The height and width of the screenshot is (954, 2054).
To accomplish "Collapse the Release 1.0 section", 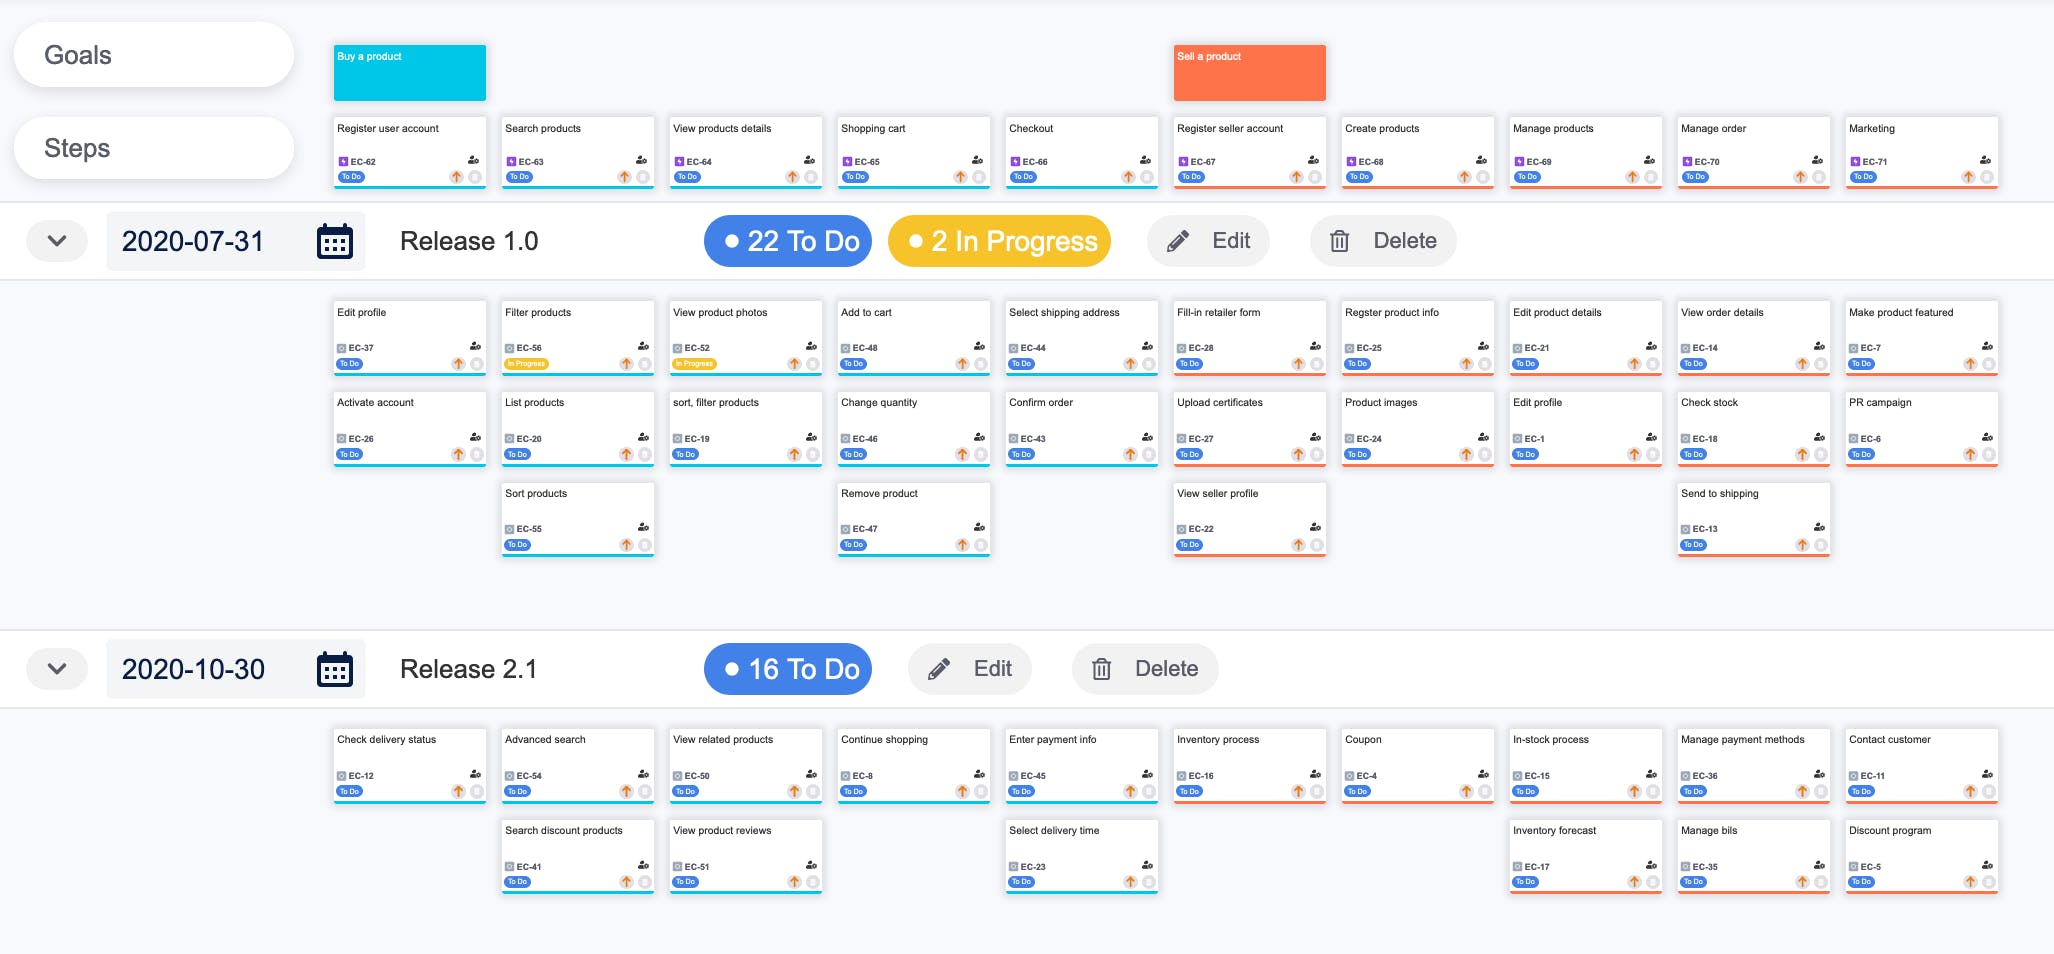I will coord(57,240).
